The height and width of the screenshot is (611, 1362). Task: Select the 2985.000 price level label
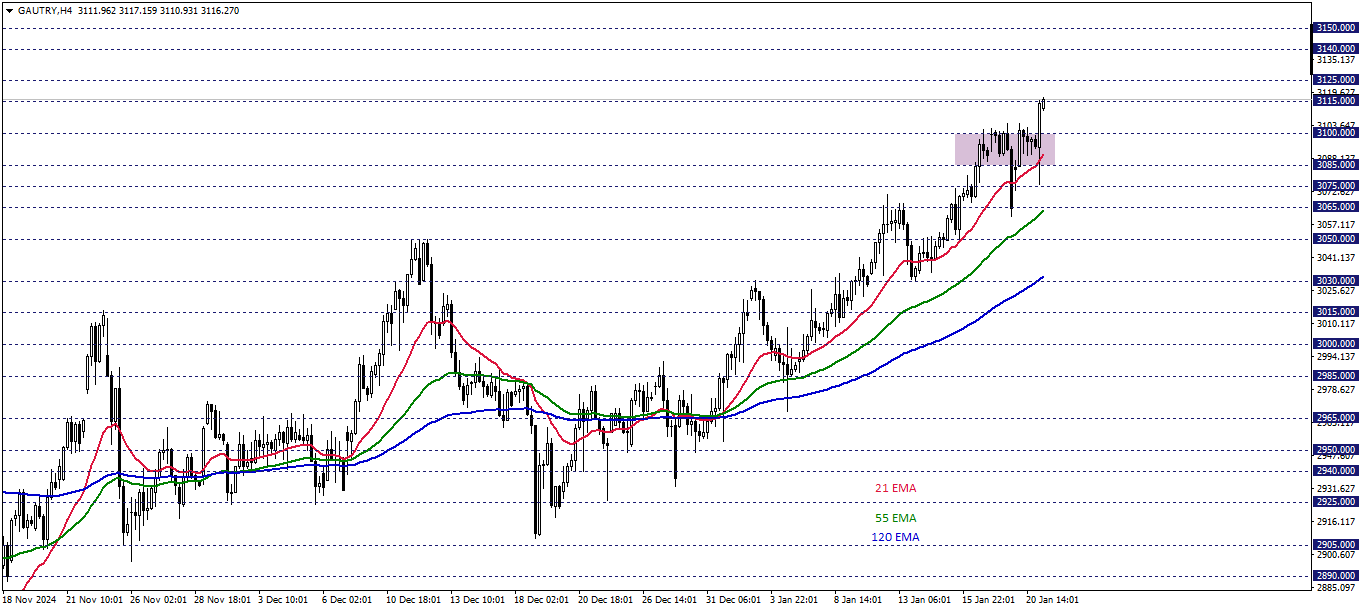tap(1336, 376)
